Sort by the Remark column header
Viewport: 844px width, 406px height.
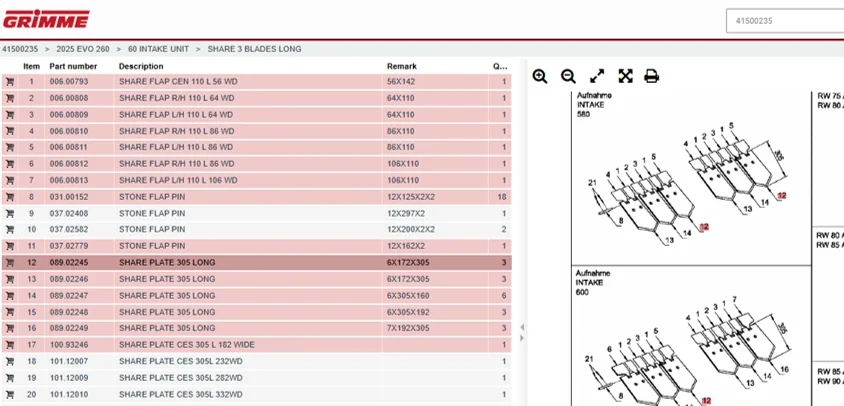click(x=402, y=66)
